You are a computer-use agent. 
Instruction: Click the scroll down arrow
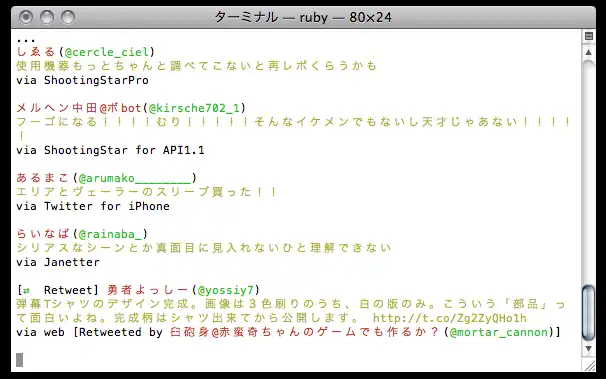588,348
